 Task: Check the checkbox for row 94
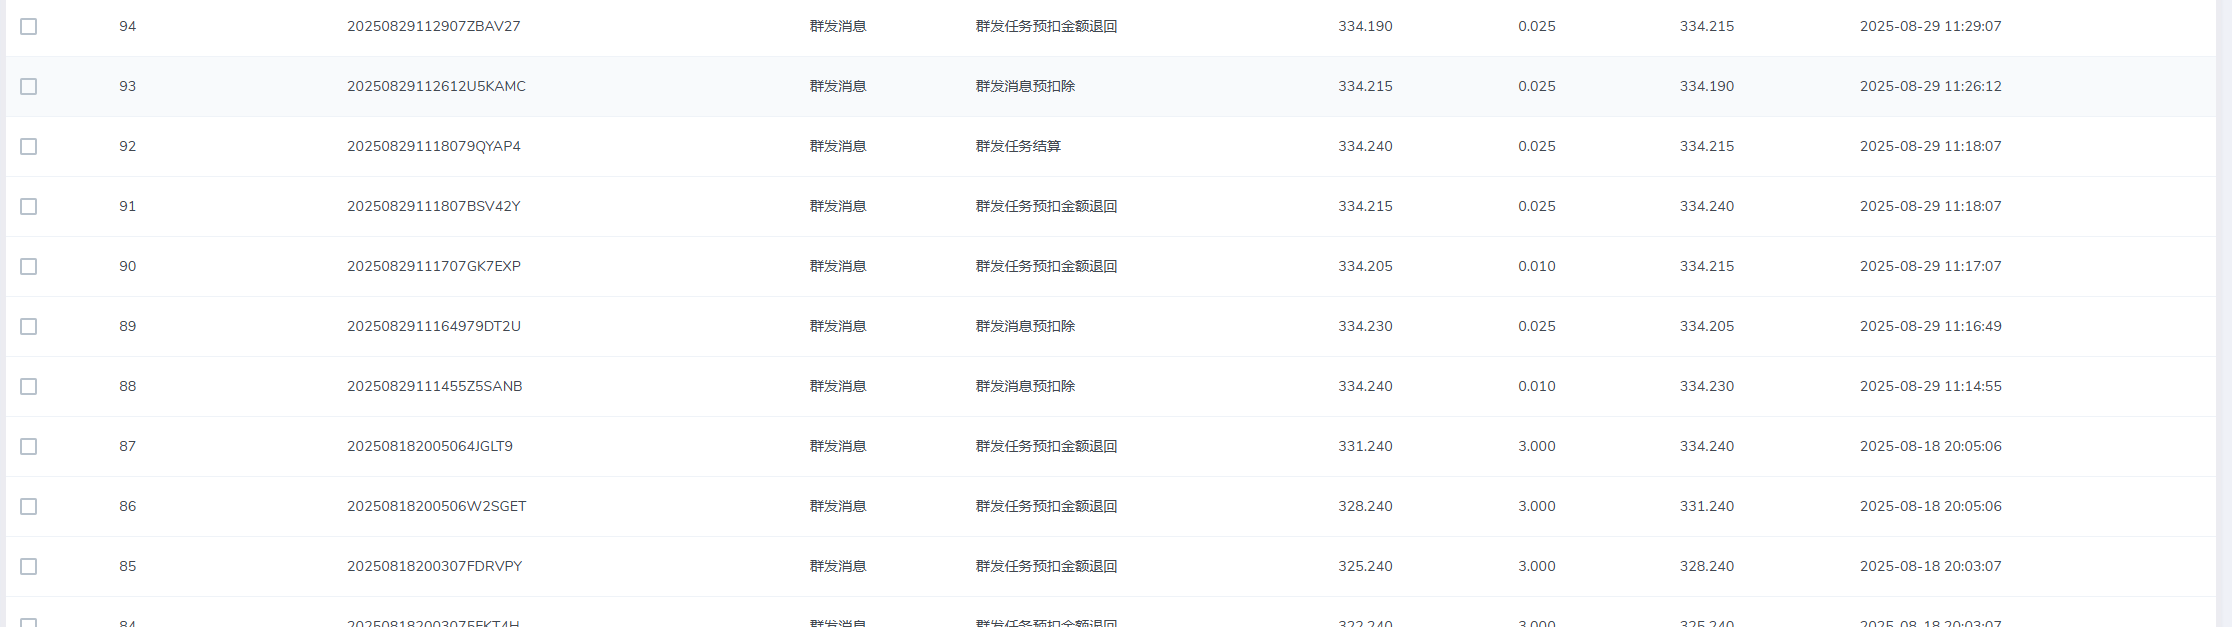point(29,27)
